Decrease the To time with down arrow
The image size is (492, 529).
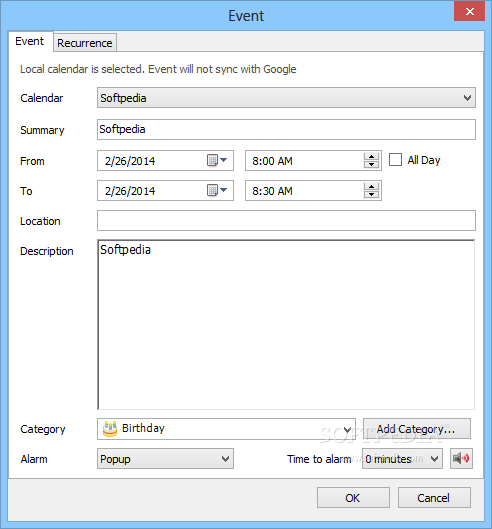tap(372, 194)
